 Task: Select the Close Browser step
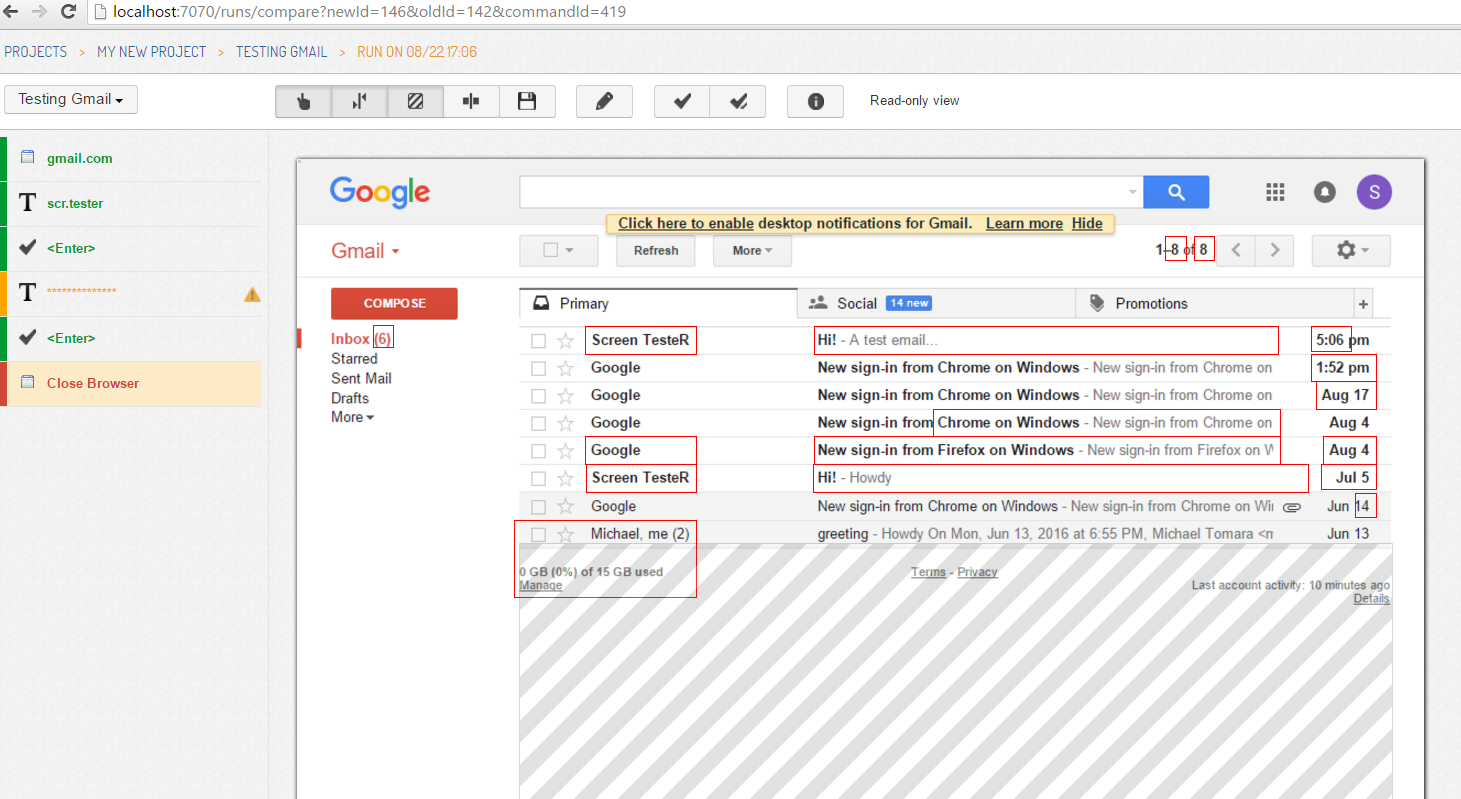coord(130,383)
